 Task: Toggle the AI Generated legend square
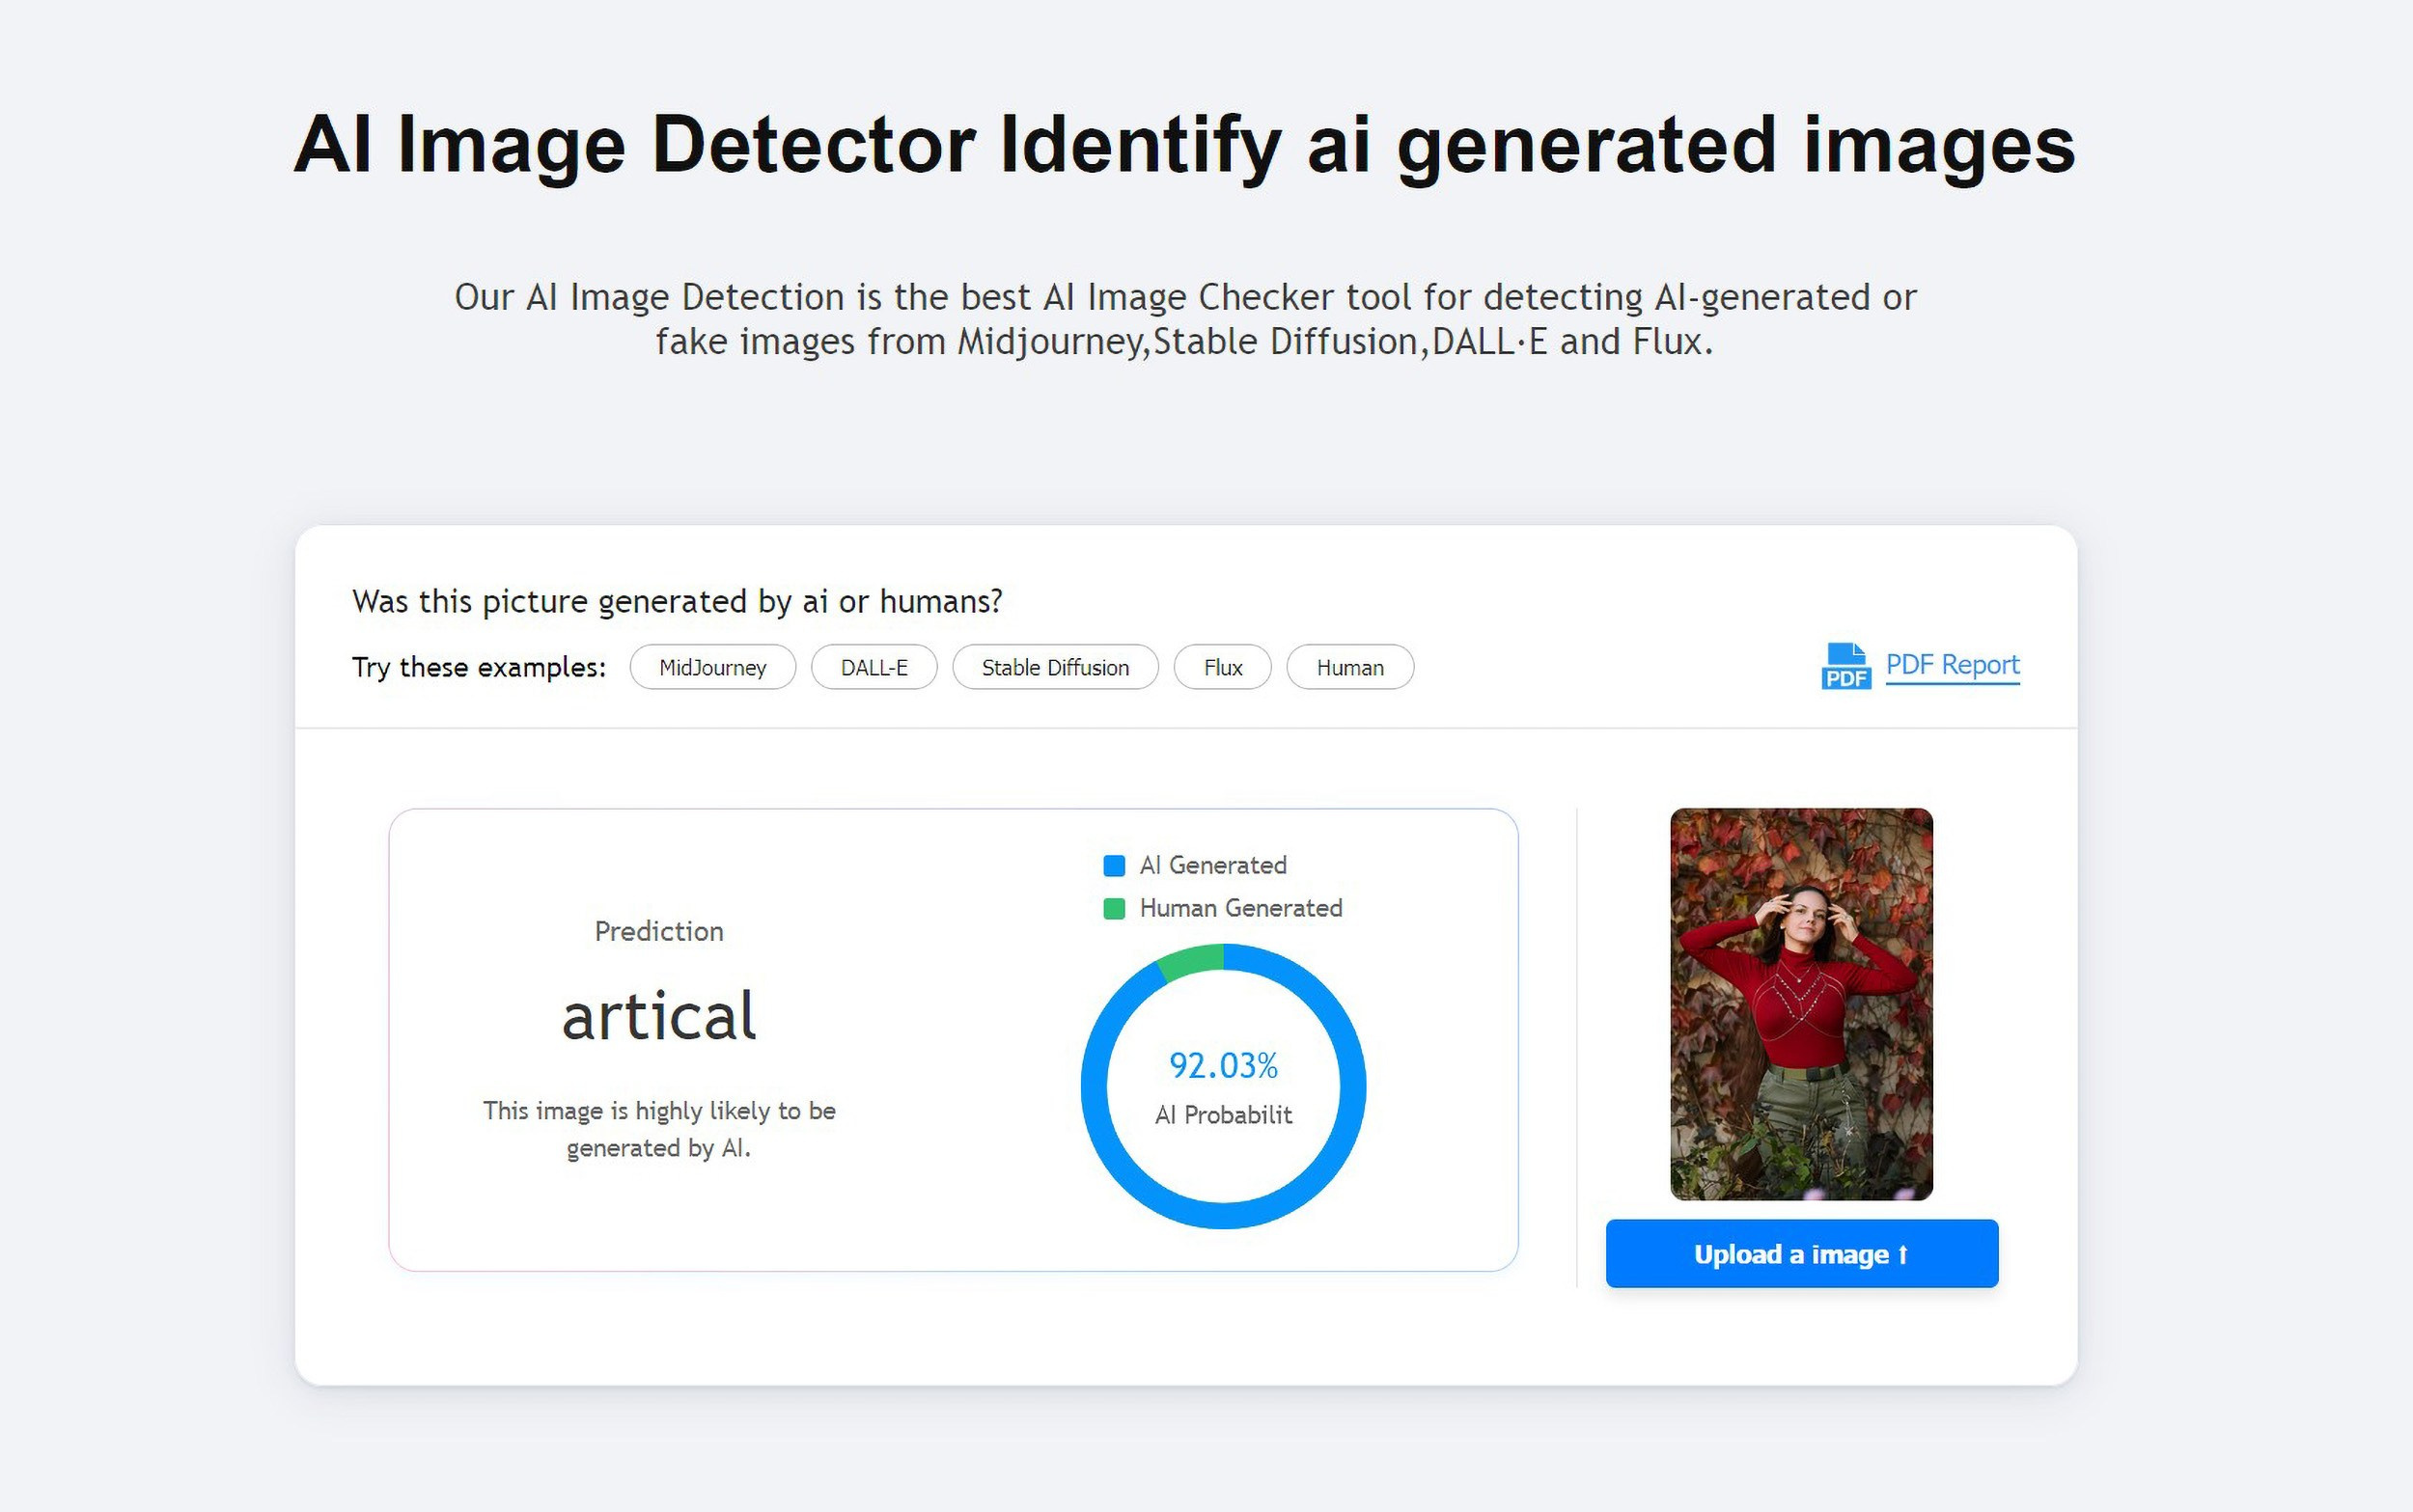[1113, 866]
